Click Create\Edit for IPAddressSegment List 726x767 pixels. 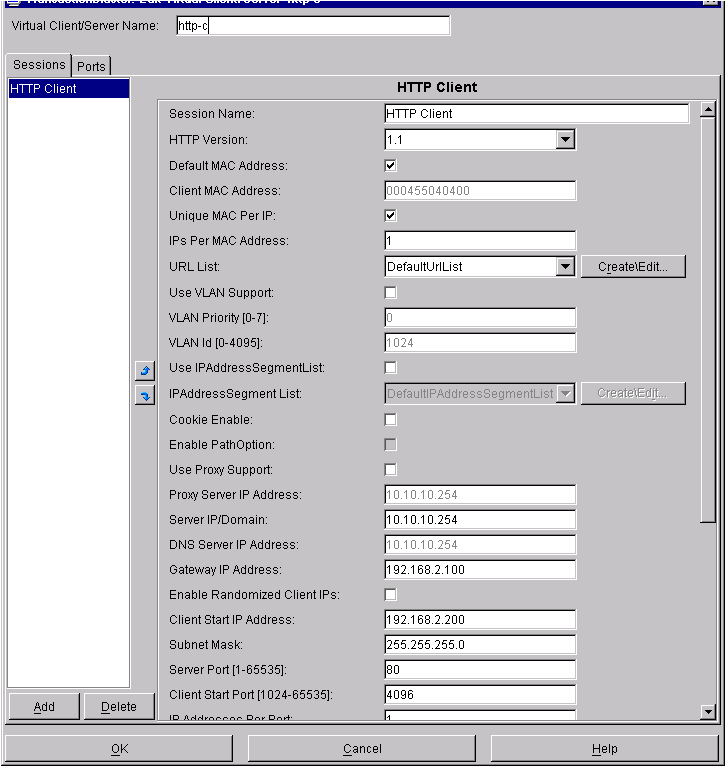click(x=633, y=393)
